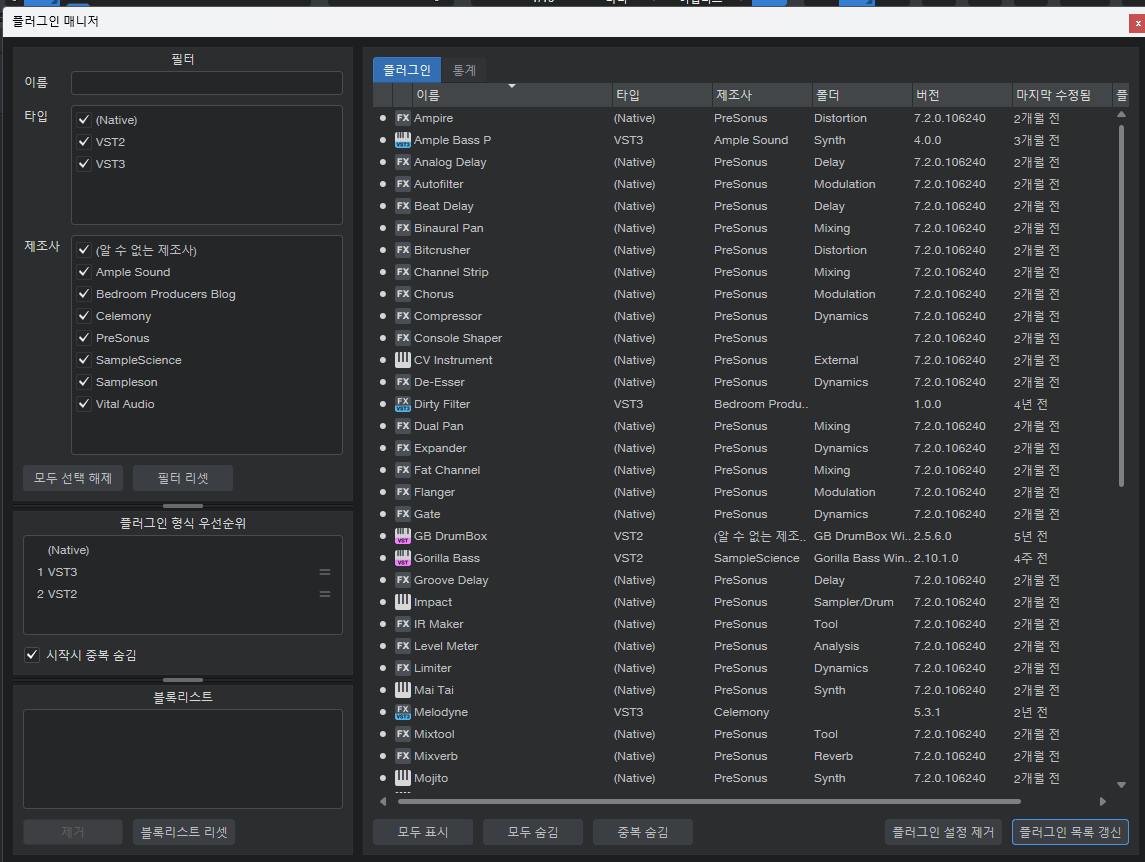This screenshot has height=862, width=1145.
Task: Click the FX icon next to Bitcrusher
Action: click(402, 250)
